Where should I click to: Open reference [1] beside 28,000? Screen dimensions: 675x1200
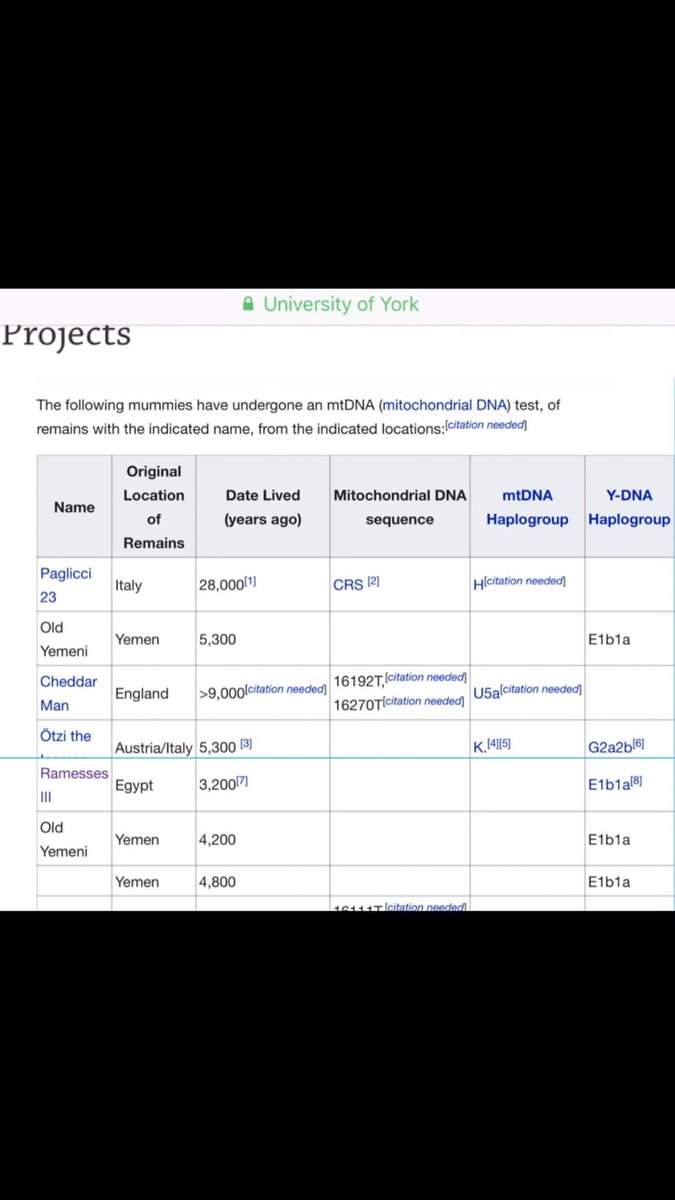pyautogui.click(x=250, y=583)
